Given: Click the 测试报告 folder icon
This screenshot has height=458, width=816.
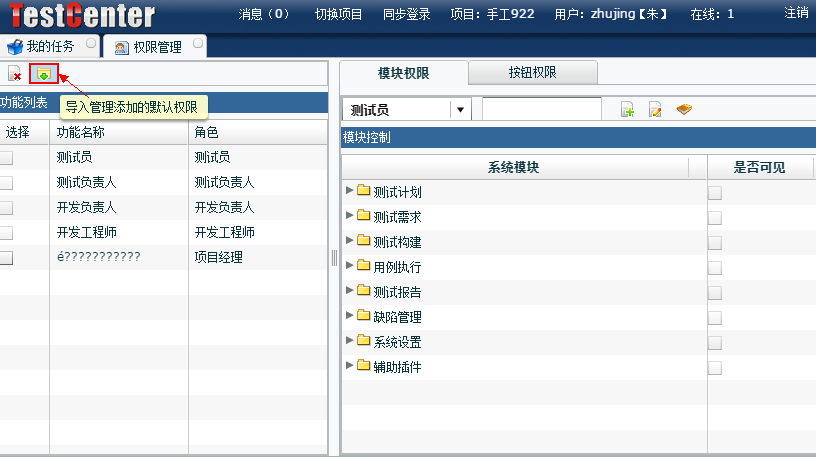Looking at the screenshot, I should tap(364, 292).
